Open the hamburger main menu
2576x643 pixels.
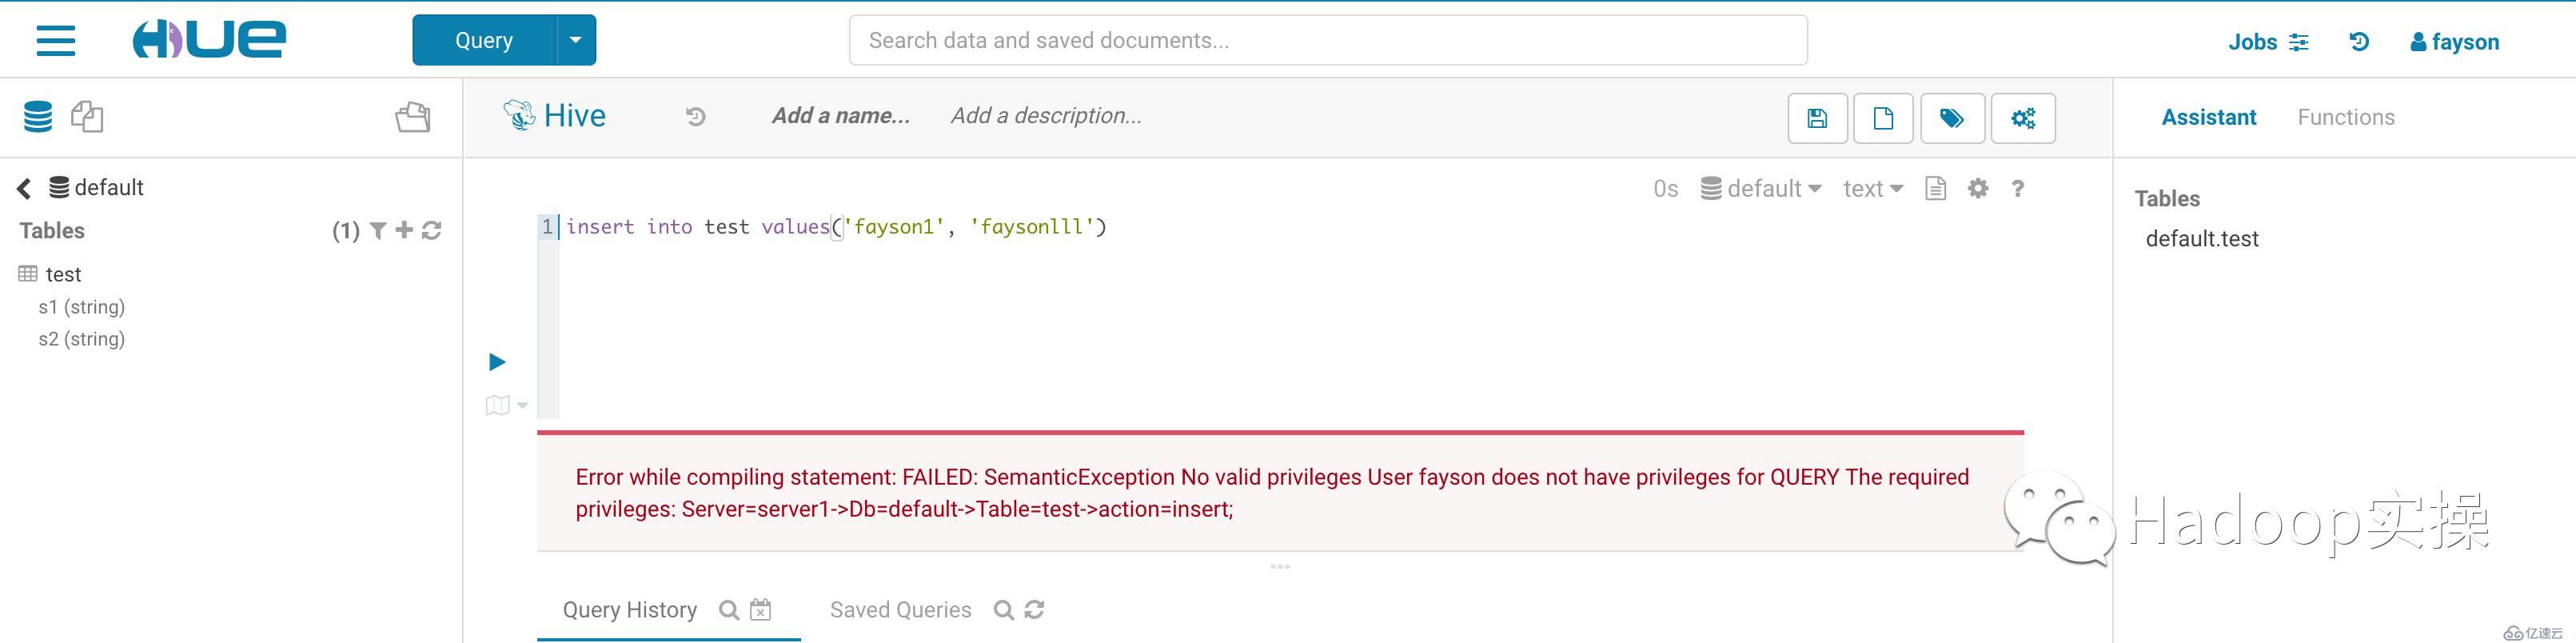(x=56, y=41)
